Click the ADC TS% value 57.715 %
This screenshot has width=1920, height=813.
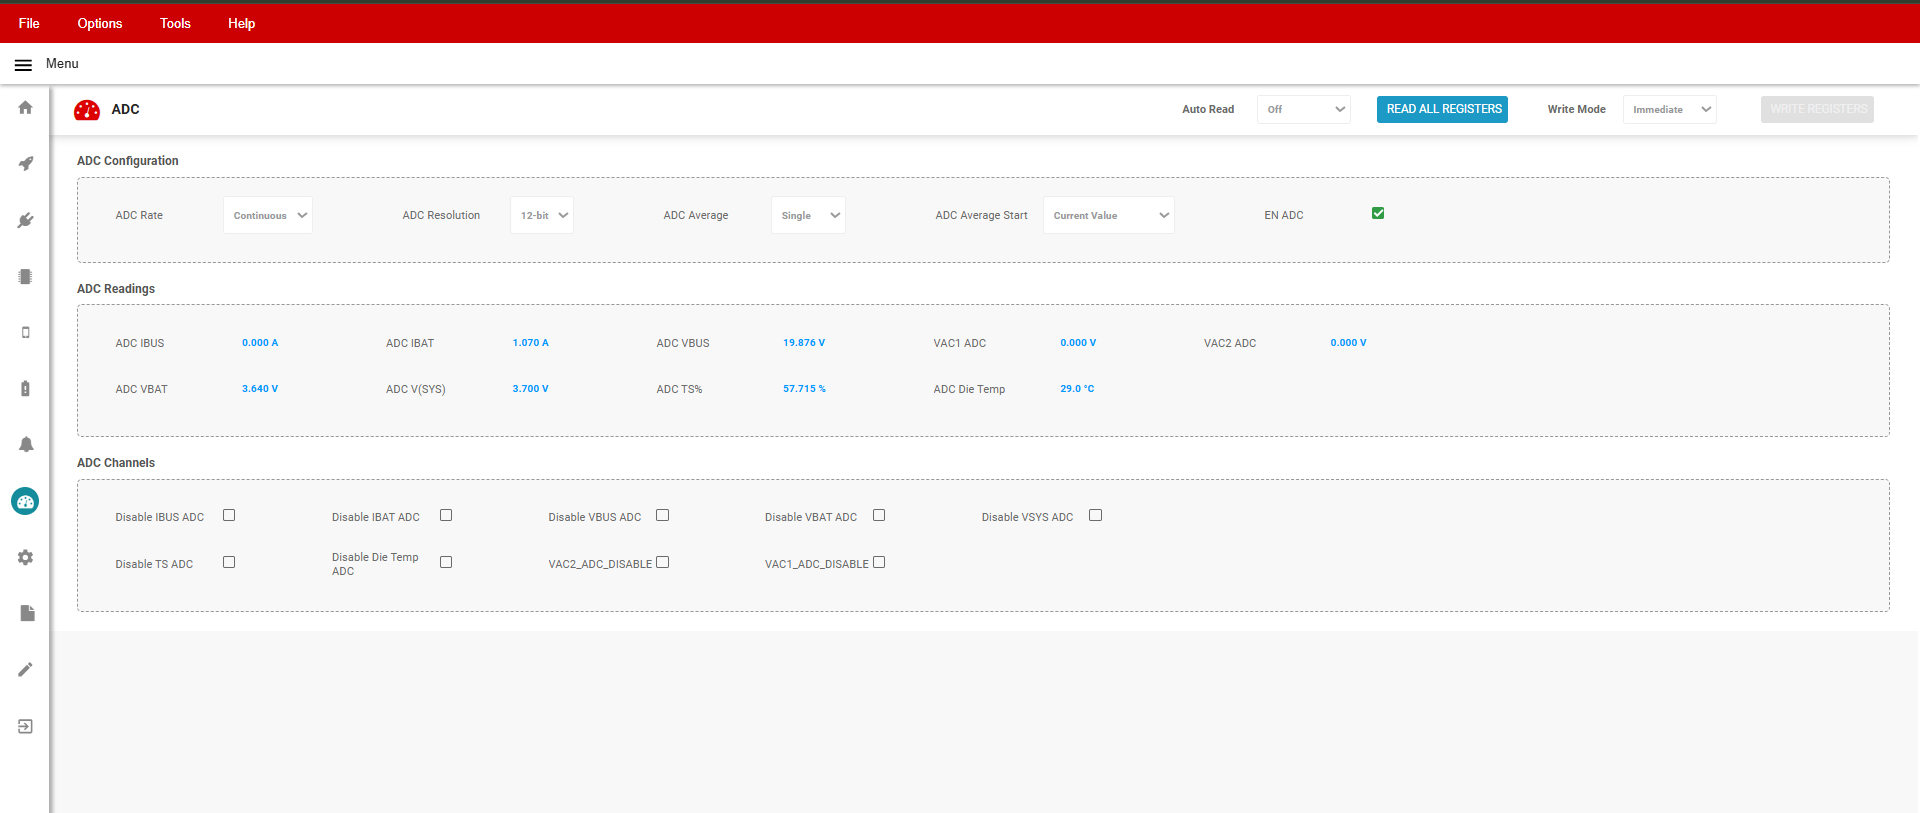804,389
